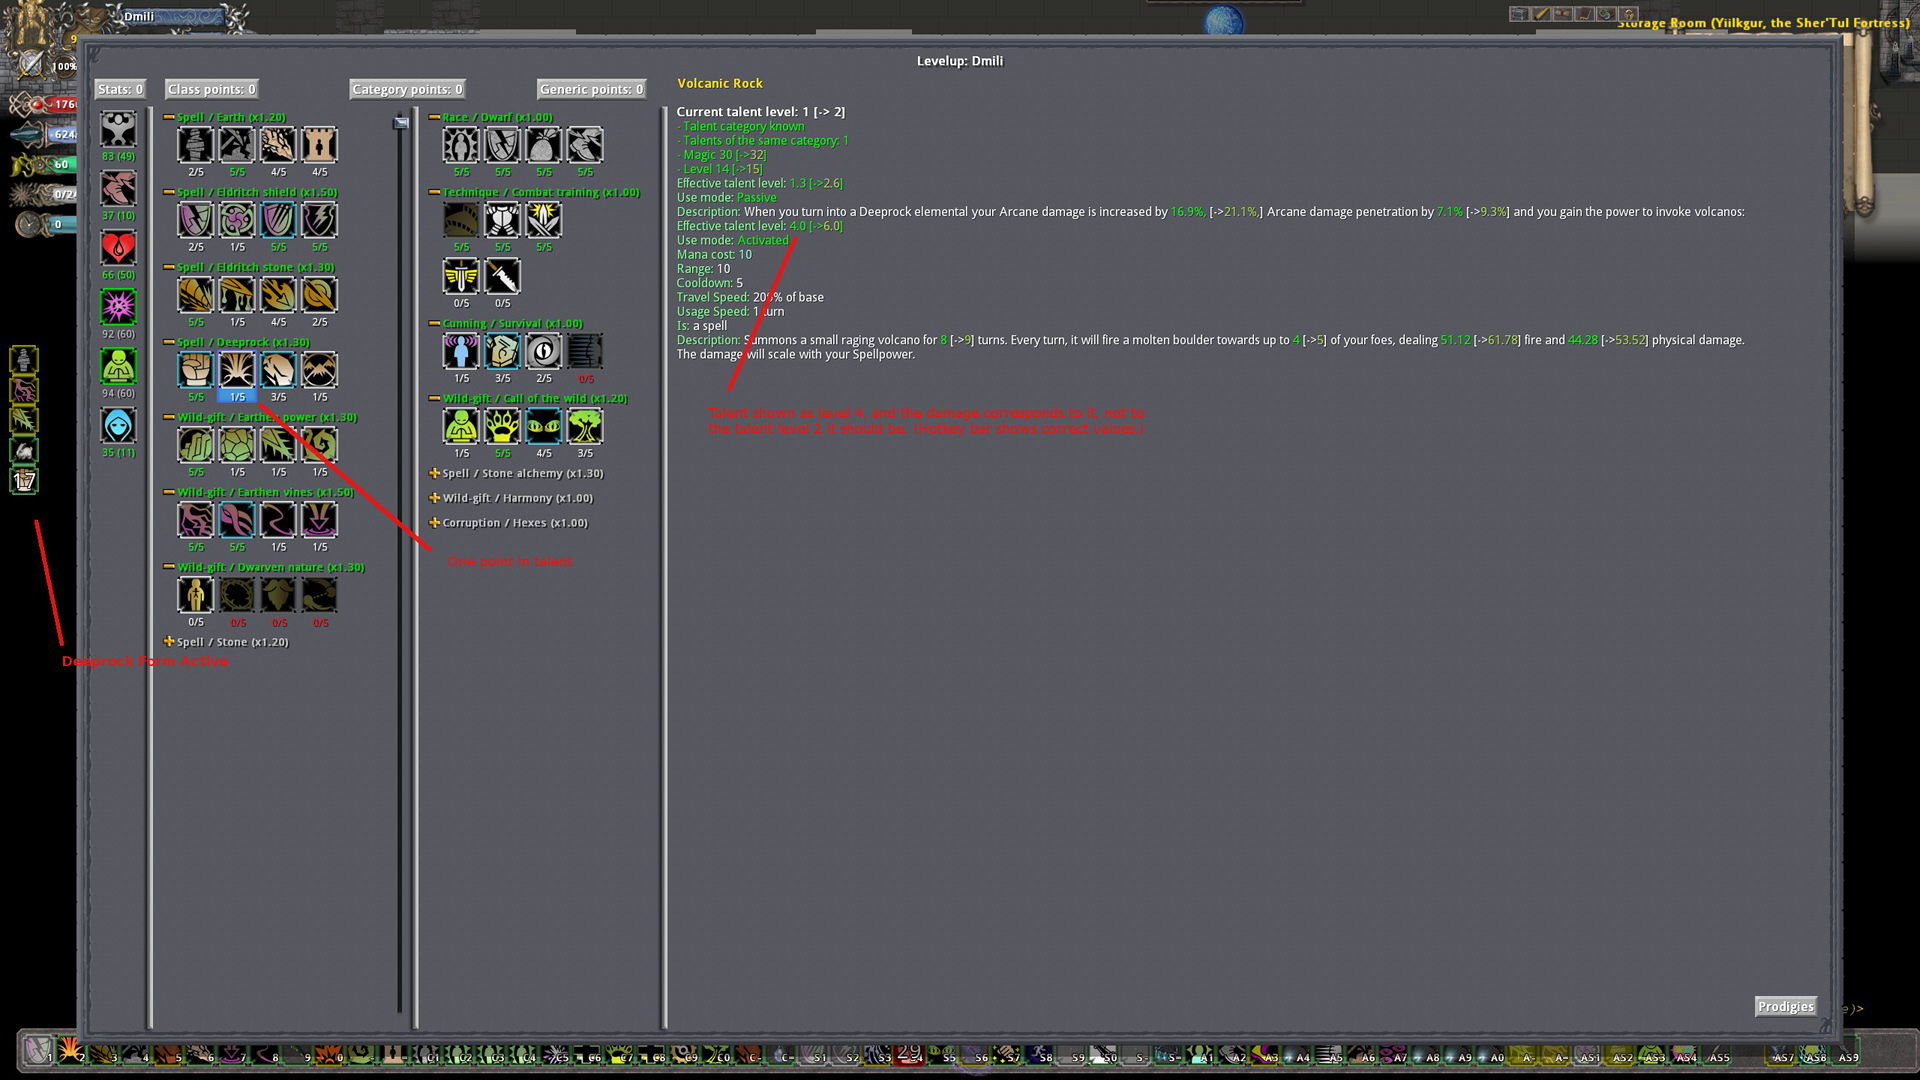Select the castle tower Earth talent
The height and width of the screenshot is (1080, 1920).
point(320,145)
